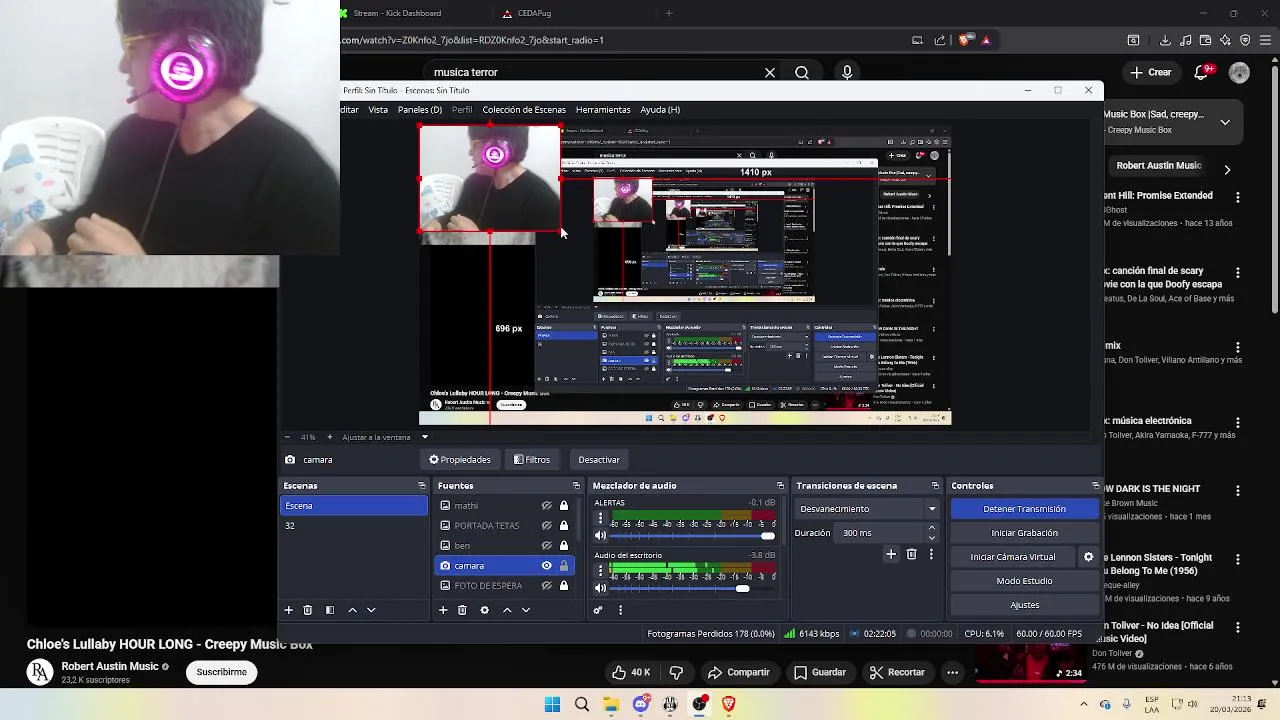
Task: Toggle visibility of mathi source
Action: [x=547, y=506]
